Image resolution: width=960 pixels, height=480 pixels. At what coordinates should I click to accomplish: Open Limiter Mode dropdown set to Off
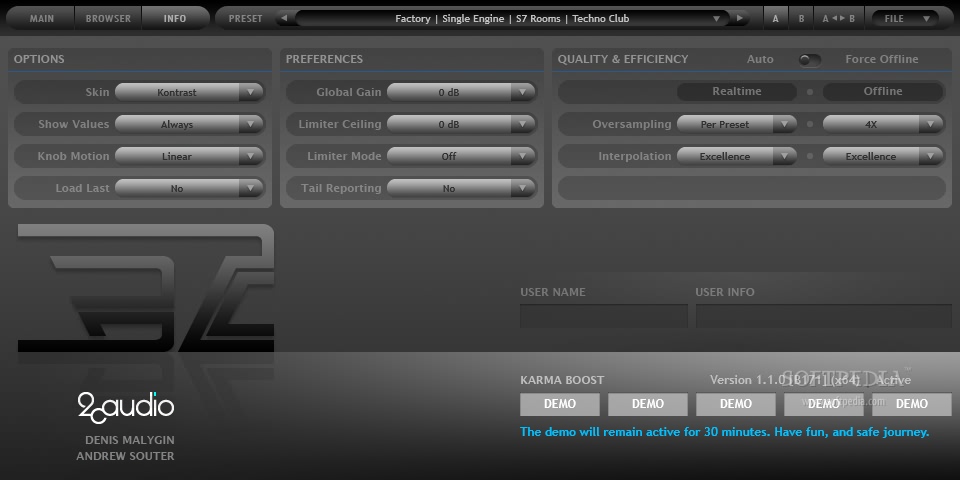coord(461,156)
